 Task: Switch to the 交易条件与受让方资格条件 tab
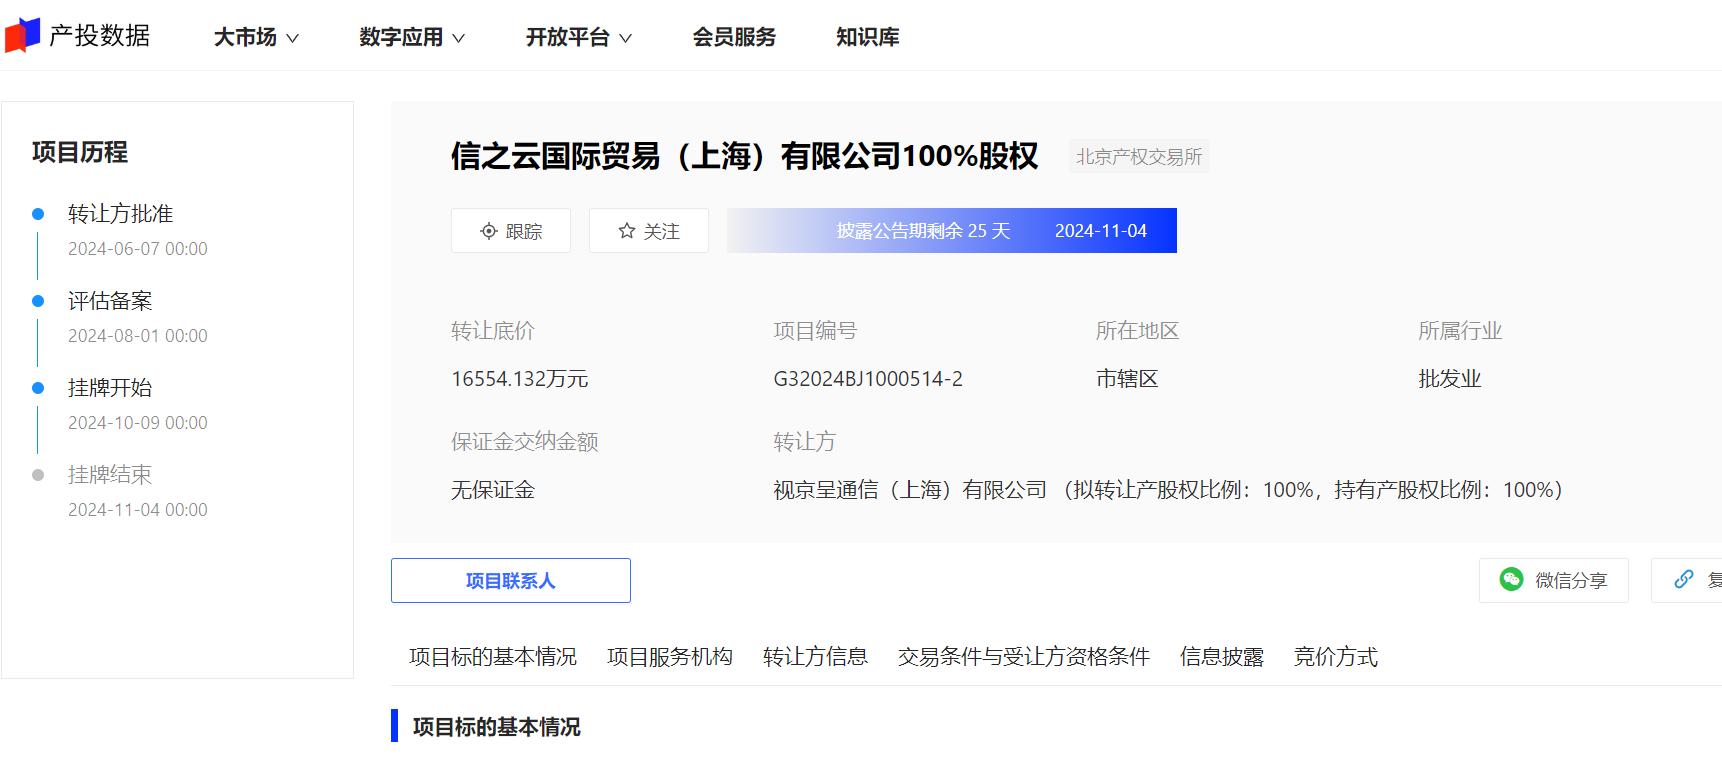click(1024, 657)
